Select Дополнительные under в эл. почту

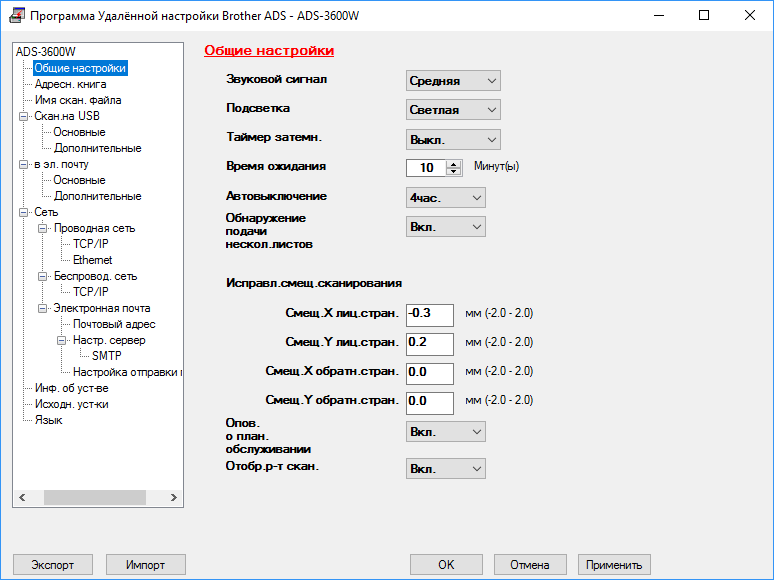[97, 196]
